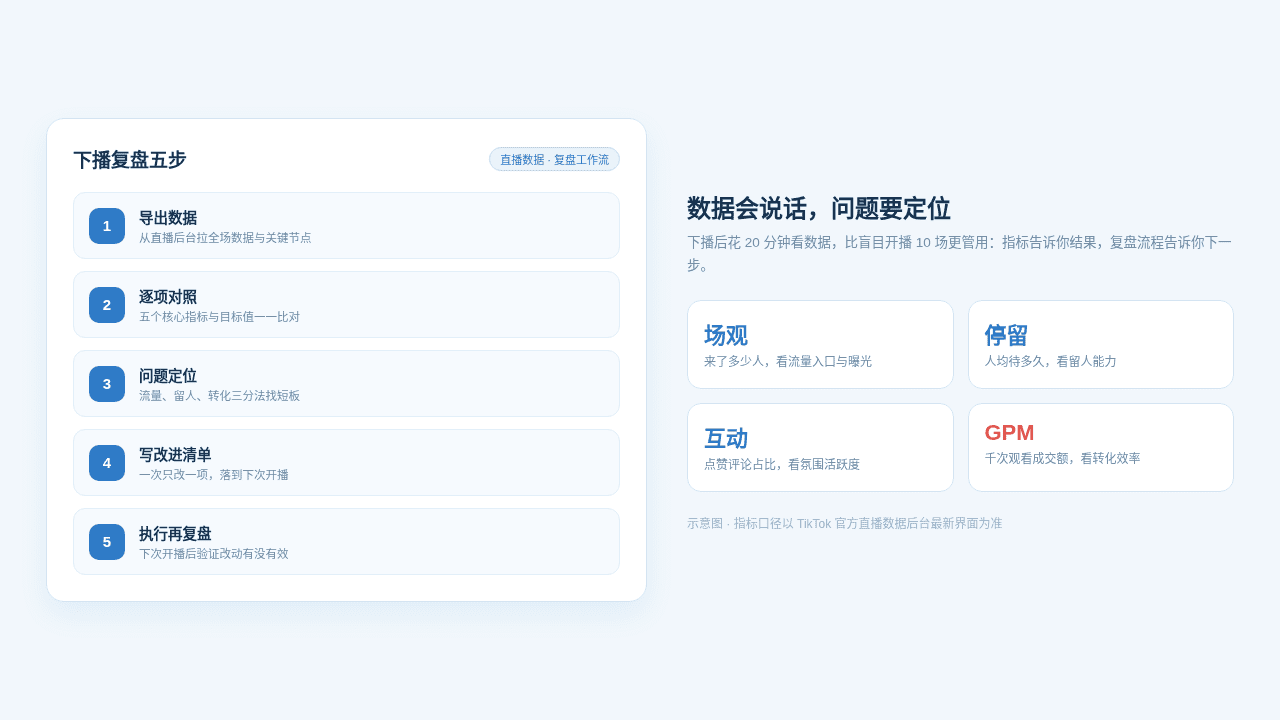Click the text 一次只改一项，落到下次开播
The width and height of the screenshot is (1280, 720).
[x=214, y=475]
